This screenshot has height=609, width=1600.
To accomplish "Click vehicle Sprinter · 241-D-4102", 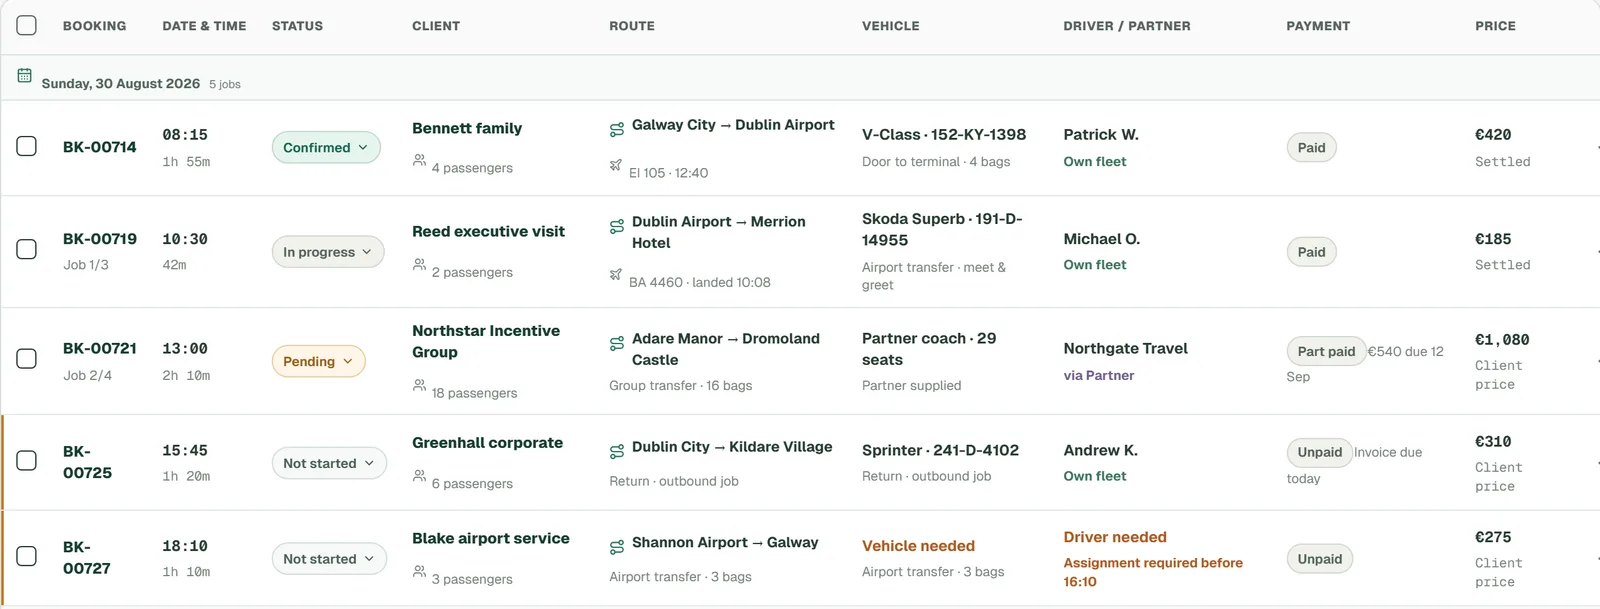I will 940,450.
